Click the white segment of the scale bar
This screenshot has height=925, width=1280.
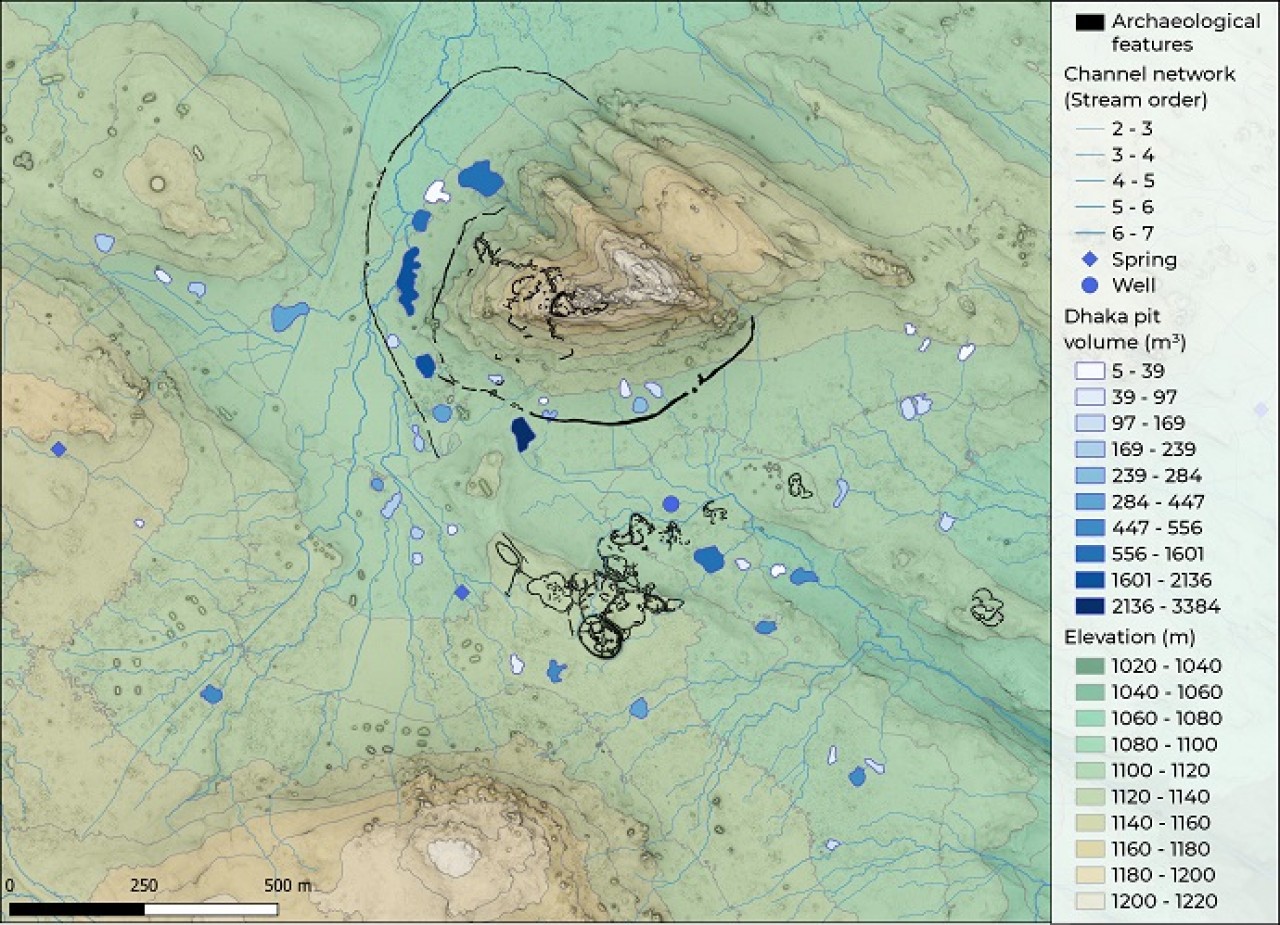211,910
